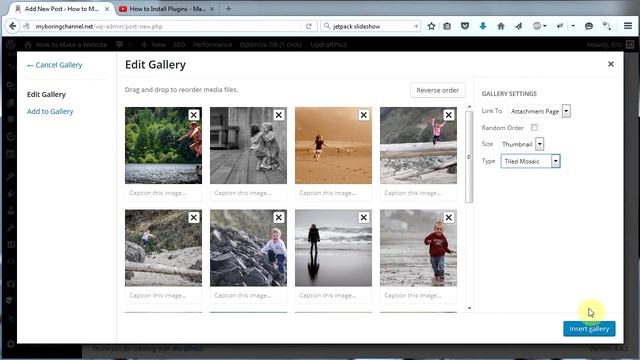This screenshot has width=640, height=360.
Task: Click How to Make a Website link
Action: click(66, 44)
